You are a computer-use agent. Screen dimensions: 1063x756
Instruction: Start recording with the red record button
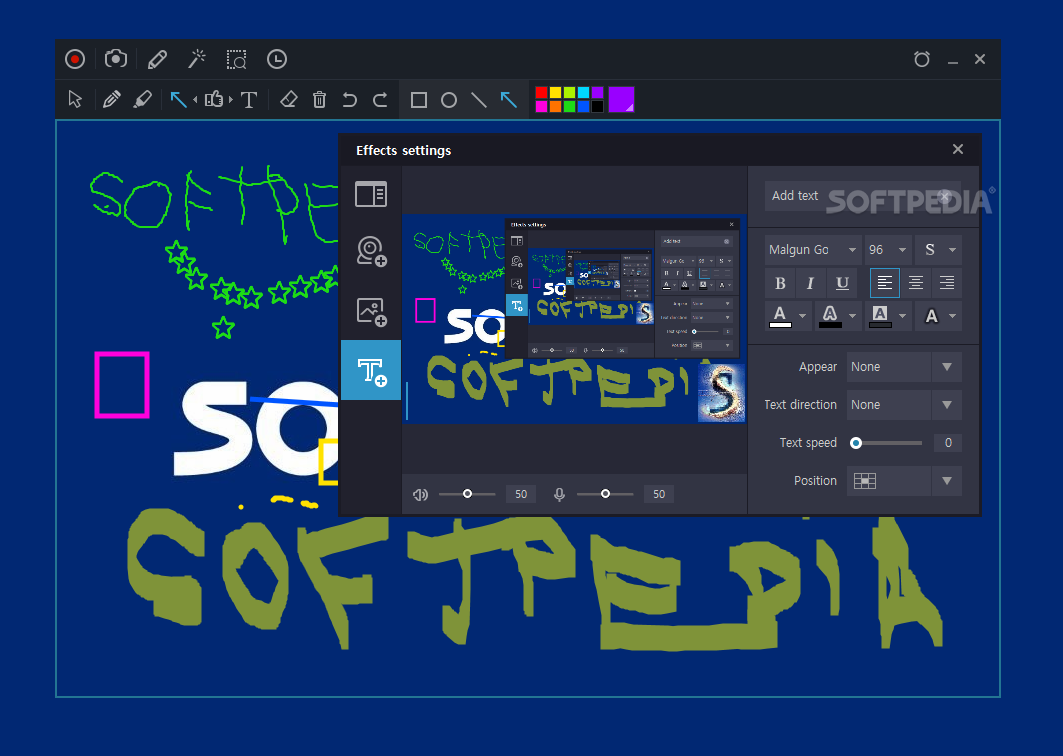pos(75,60)
